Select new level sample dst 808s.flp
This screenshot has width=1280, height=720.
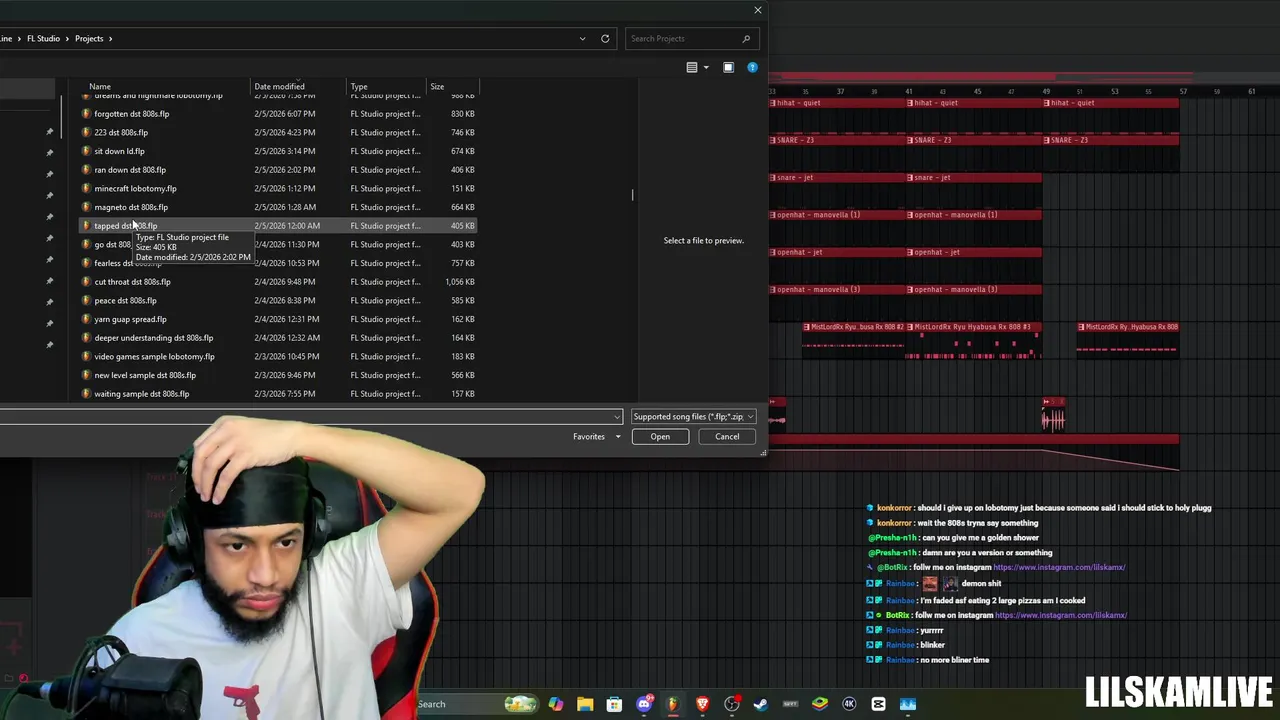pyautogui.click(x=277, y=375)
